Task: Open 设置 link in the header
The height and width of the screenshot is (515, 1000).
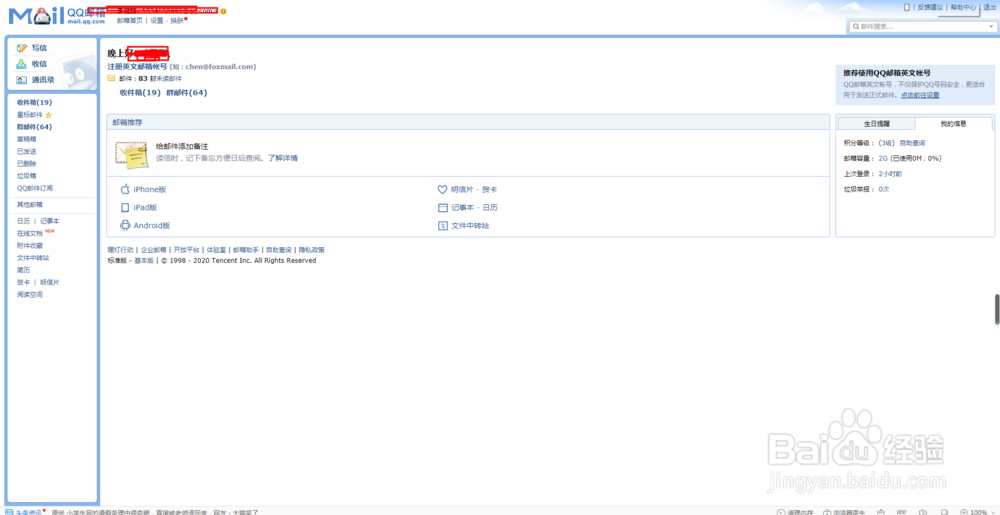Action: (x=157, y=20)
